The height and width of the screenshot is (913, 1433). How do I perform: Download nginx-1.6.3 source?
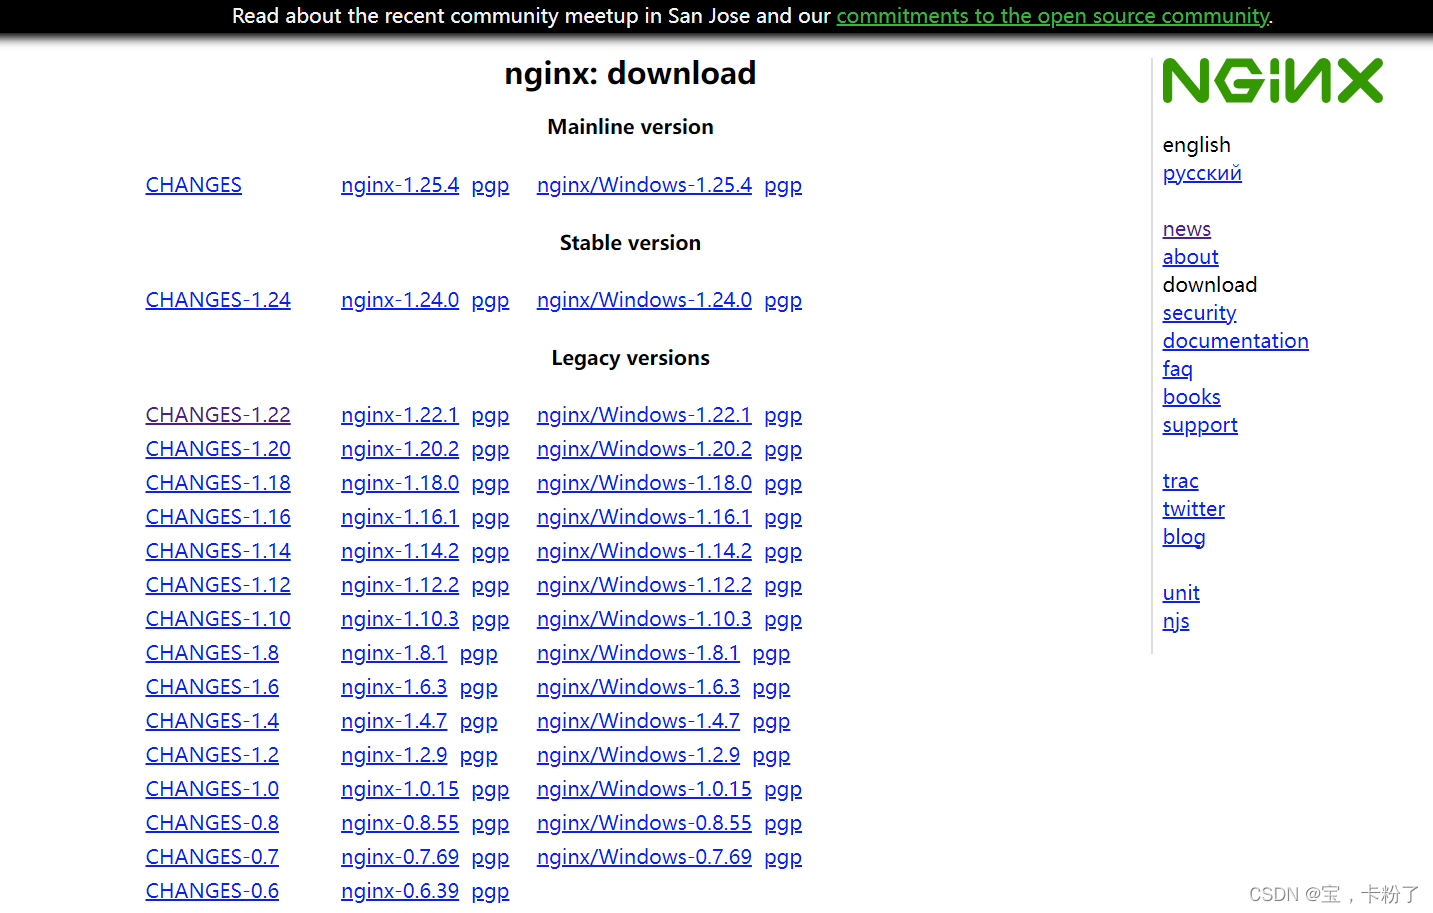click(x=394, y=687)
